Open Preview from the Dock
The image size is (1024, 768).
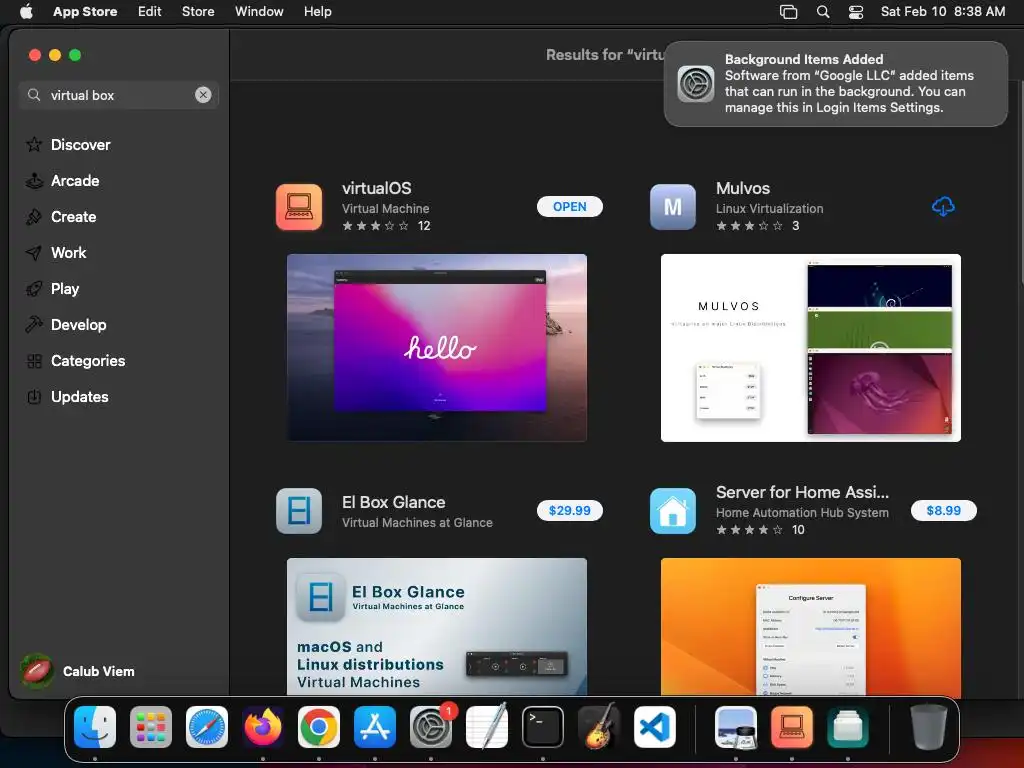[x=736, y=727]
